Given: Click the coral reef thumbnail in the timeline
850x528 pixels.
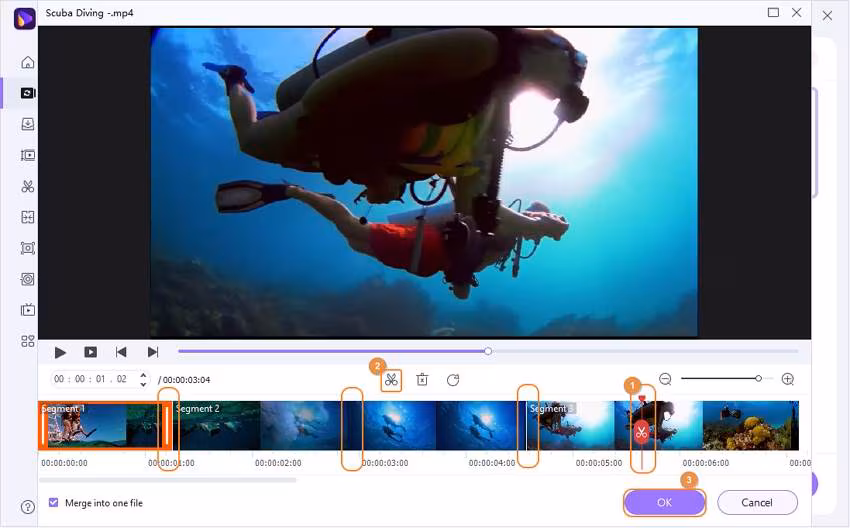Looking at the screenshot, I should tap(751, 426).
